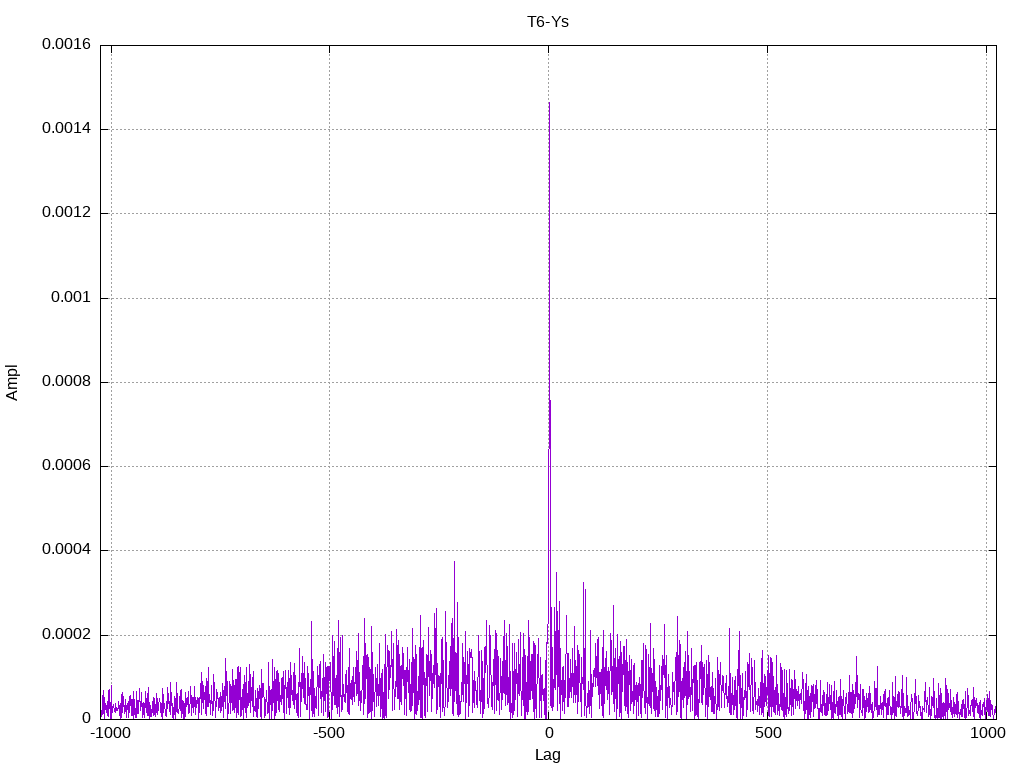Click the 0.0008 y-axis tick label
This screenshot has width=1024, height=768.
(x=67, y=381)
